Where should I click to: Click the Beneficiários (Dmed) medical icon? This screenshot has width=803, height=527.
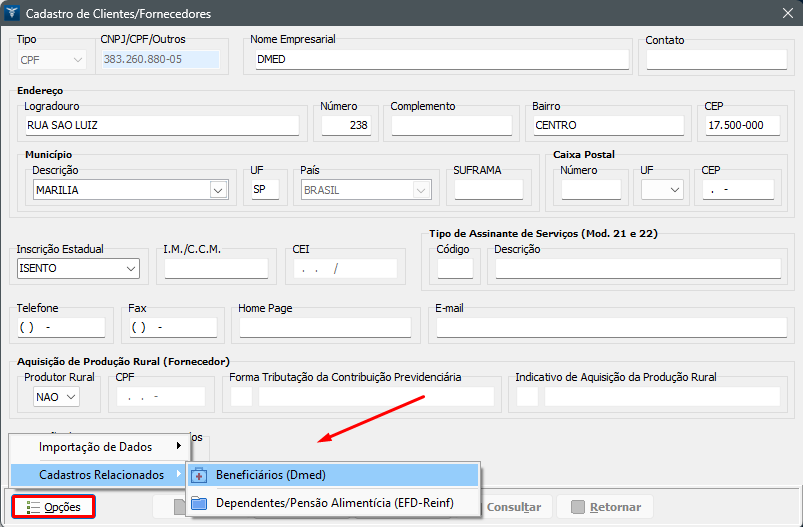199,475
